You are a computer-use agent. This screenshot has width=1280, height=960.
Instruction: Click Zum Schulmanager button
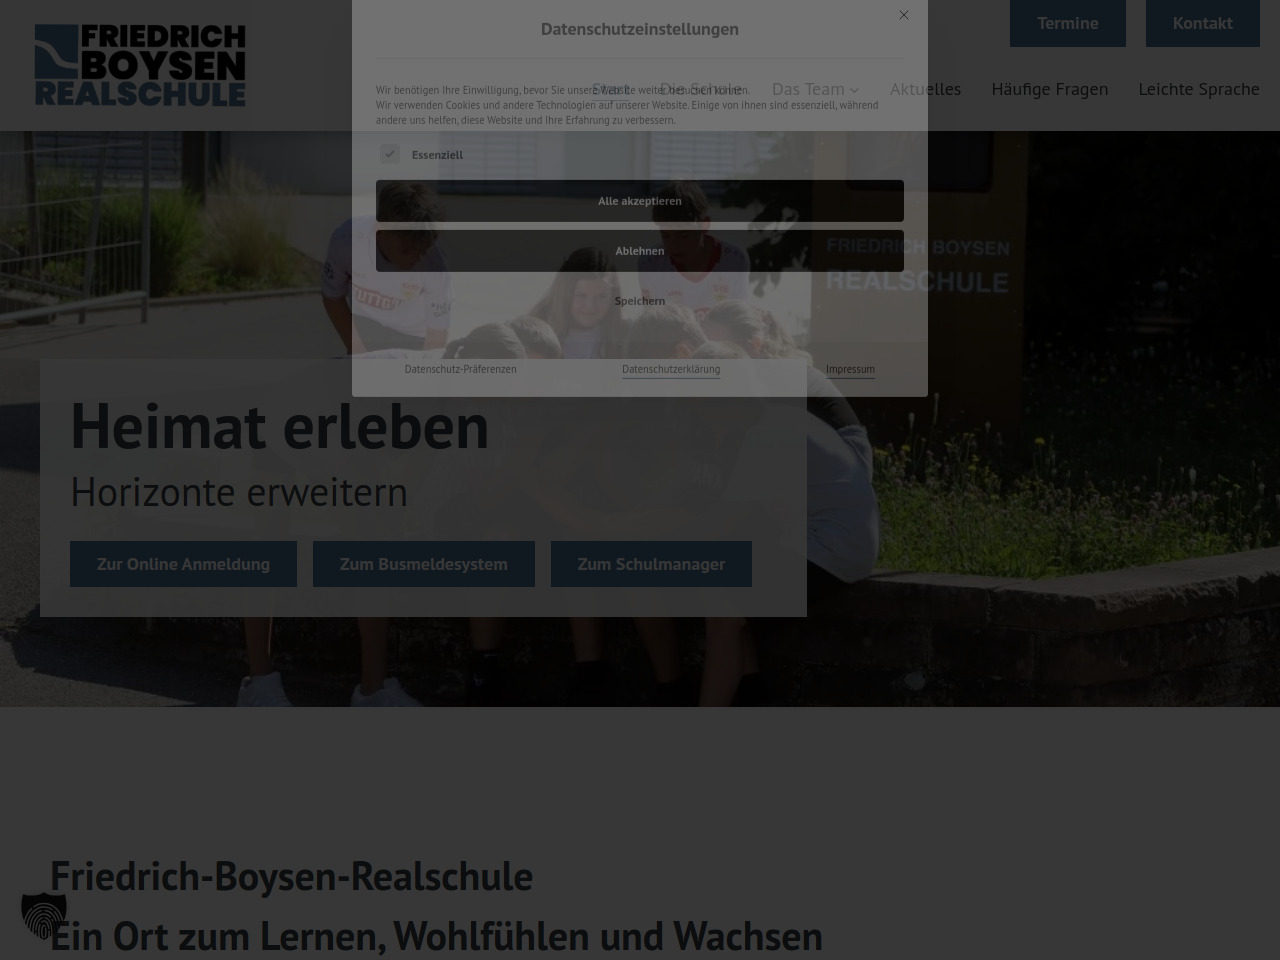(651, 564)
